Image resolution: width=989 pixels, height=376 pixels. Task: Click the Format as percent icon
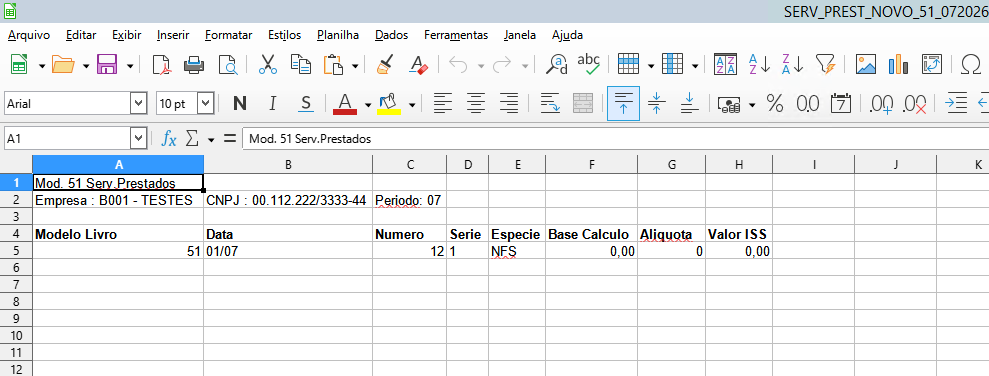(775, 103)
